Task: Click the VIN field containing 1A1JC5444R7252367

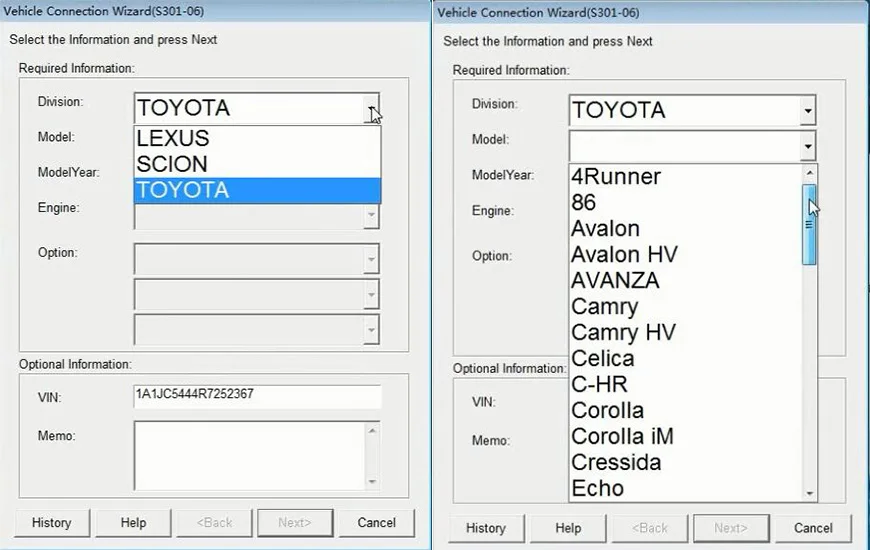Action: [x=257, y=396]
